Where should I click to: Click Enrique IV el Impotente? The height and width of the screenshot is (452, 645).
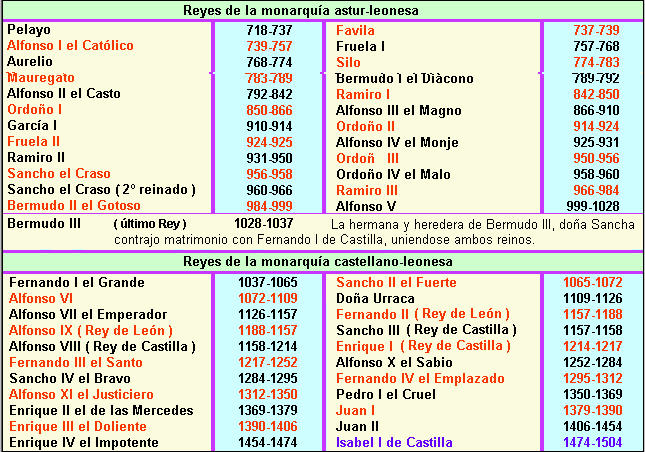click(x=82, y=442)
